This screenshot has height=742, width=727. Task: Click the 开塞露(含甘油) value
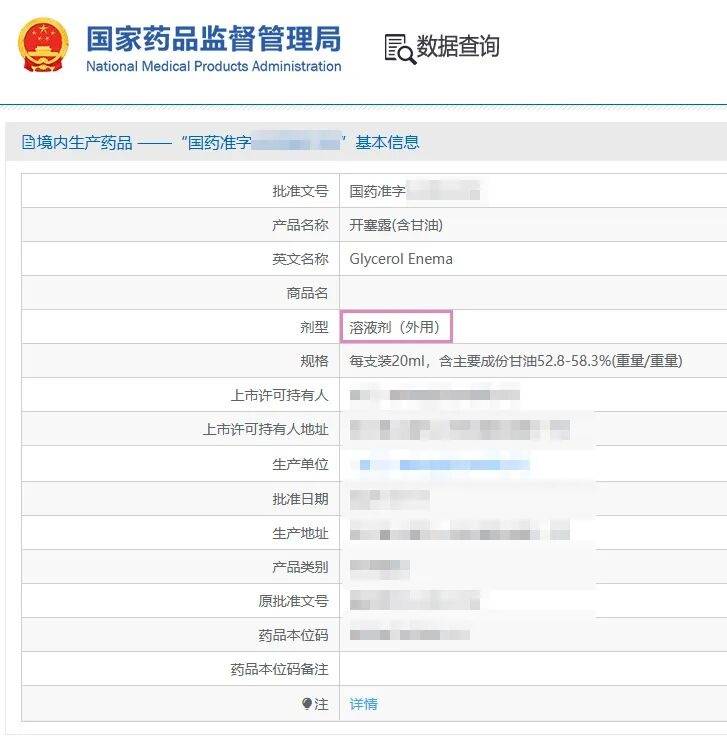click(396, 225)
